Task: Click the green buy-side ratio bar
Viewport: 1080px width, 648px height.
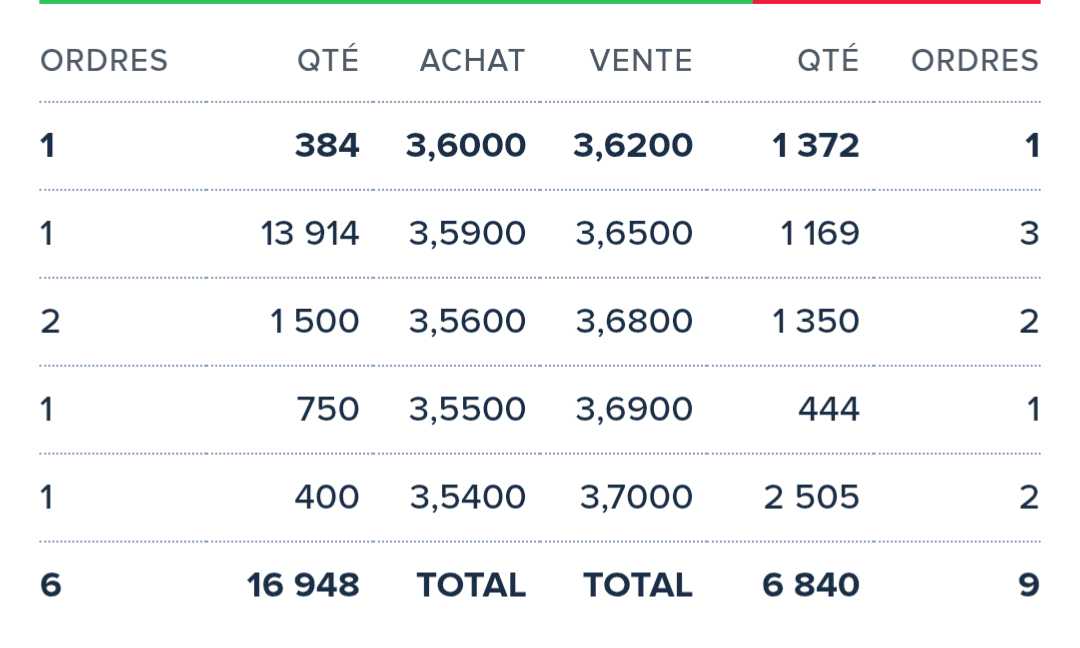Action: (x=396, y=2)
